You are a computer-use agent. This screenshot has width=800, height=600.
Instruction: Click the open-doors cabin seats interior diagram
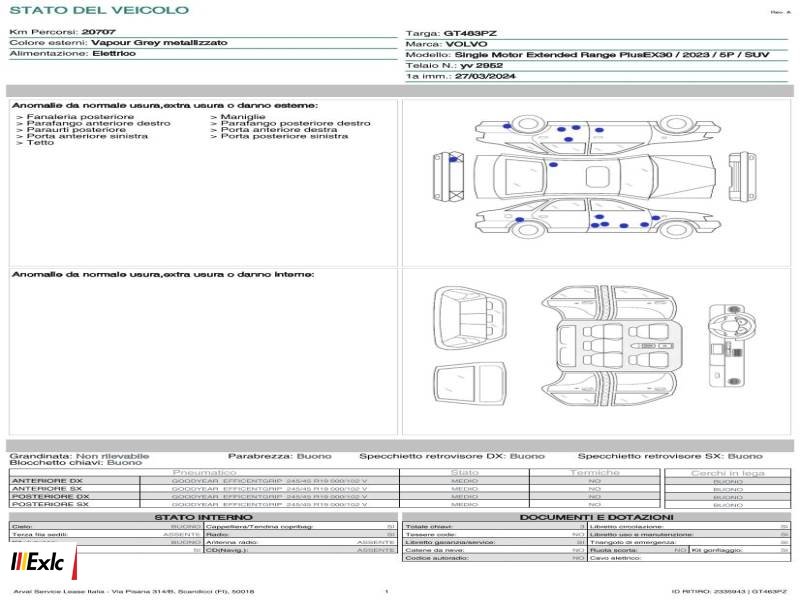click(x=611, y=346)
